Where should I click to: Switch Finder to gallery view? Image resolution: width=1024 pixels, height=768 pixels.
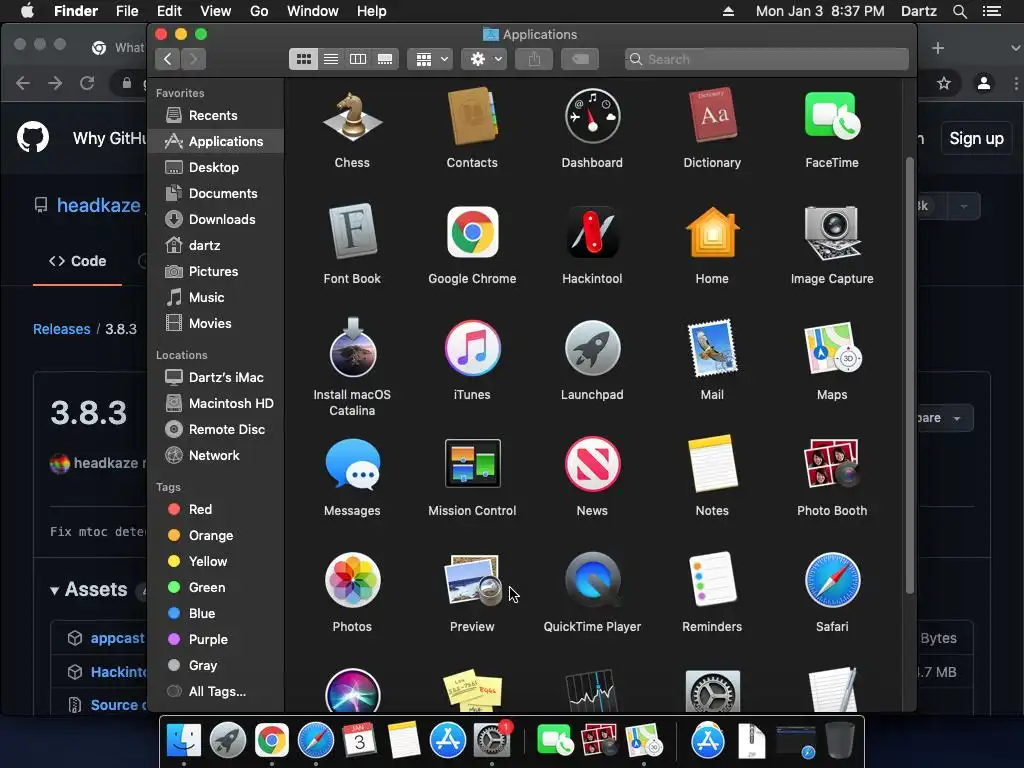[x=385, y=59]
